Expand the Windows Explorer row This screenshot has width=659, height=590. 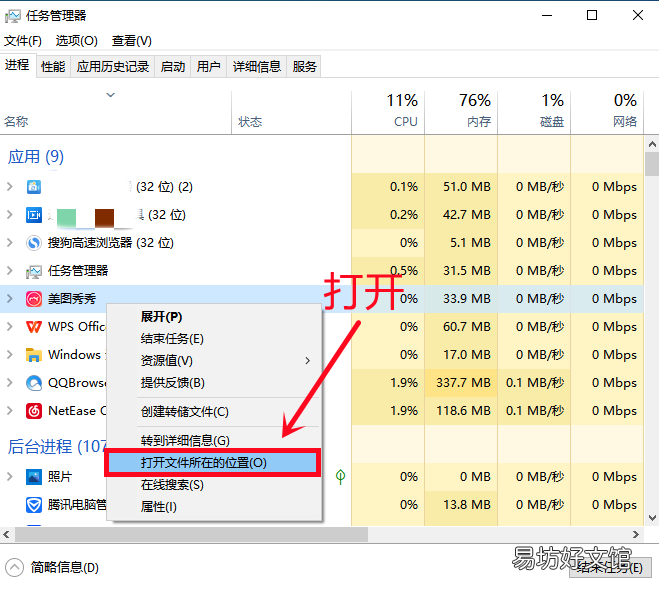click(10, 355)
